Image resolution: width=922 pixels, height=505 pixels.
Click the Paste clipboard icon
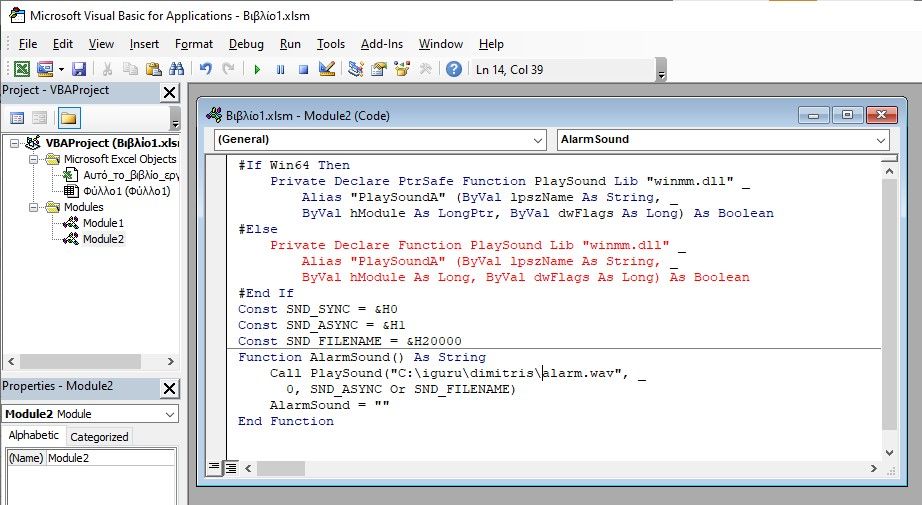point(153,69)
